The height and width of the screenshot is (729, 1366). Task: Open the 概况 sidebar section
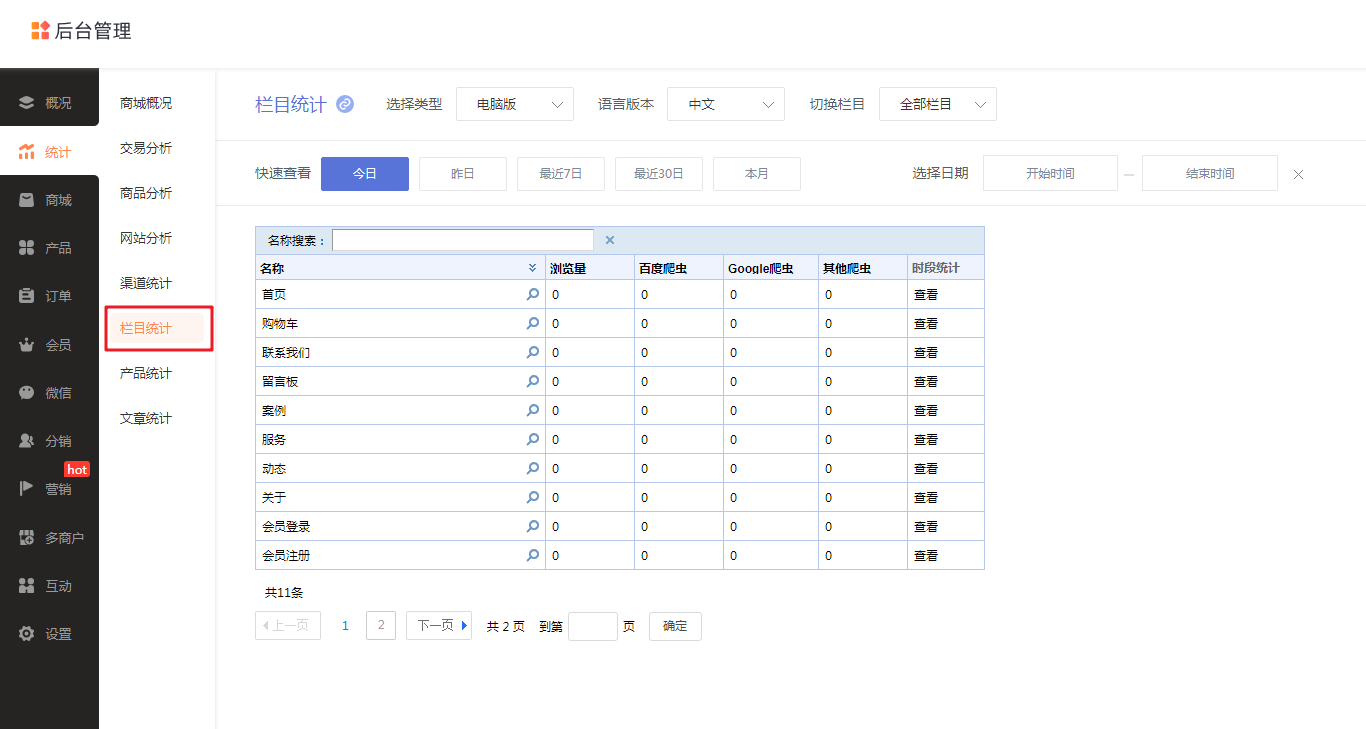pos(49,103)
